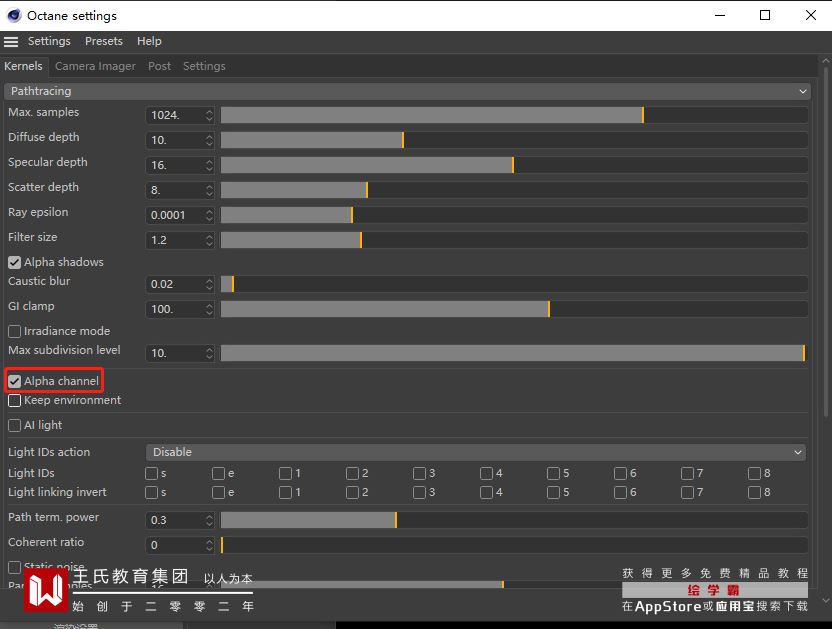The image size is (832, 629).
Task: Click the Filter size spinner arrows
Action: (210, 240)
